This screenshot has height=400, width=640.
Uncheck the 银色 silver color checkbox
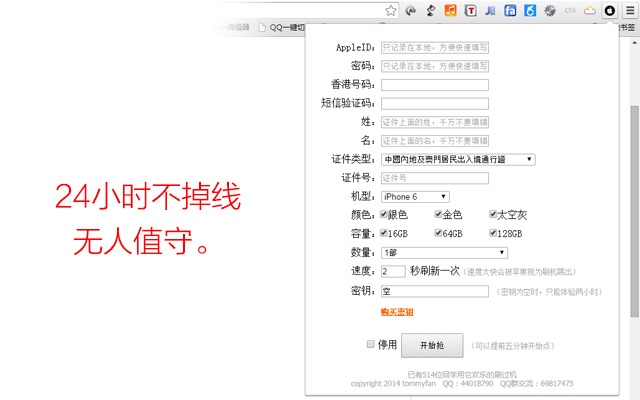384,214
